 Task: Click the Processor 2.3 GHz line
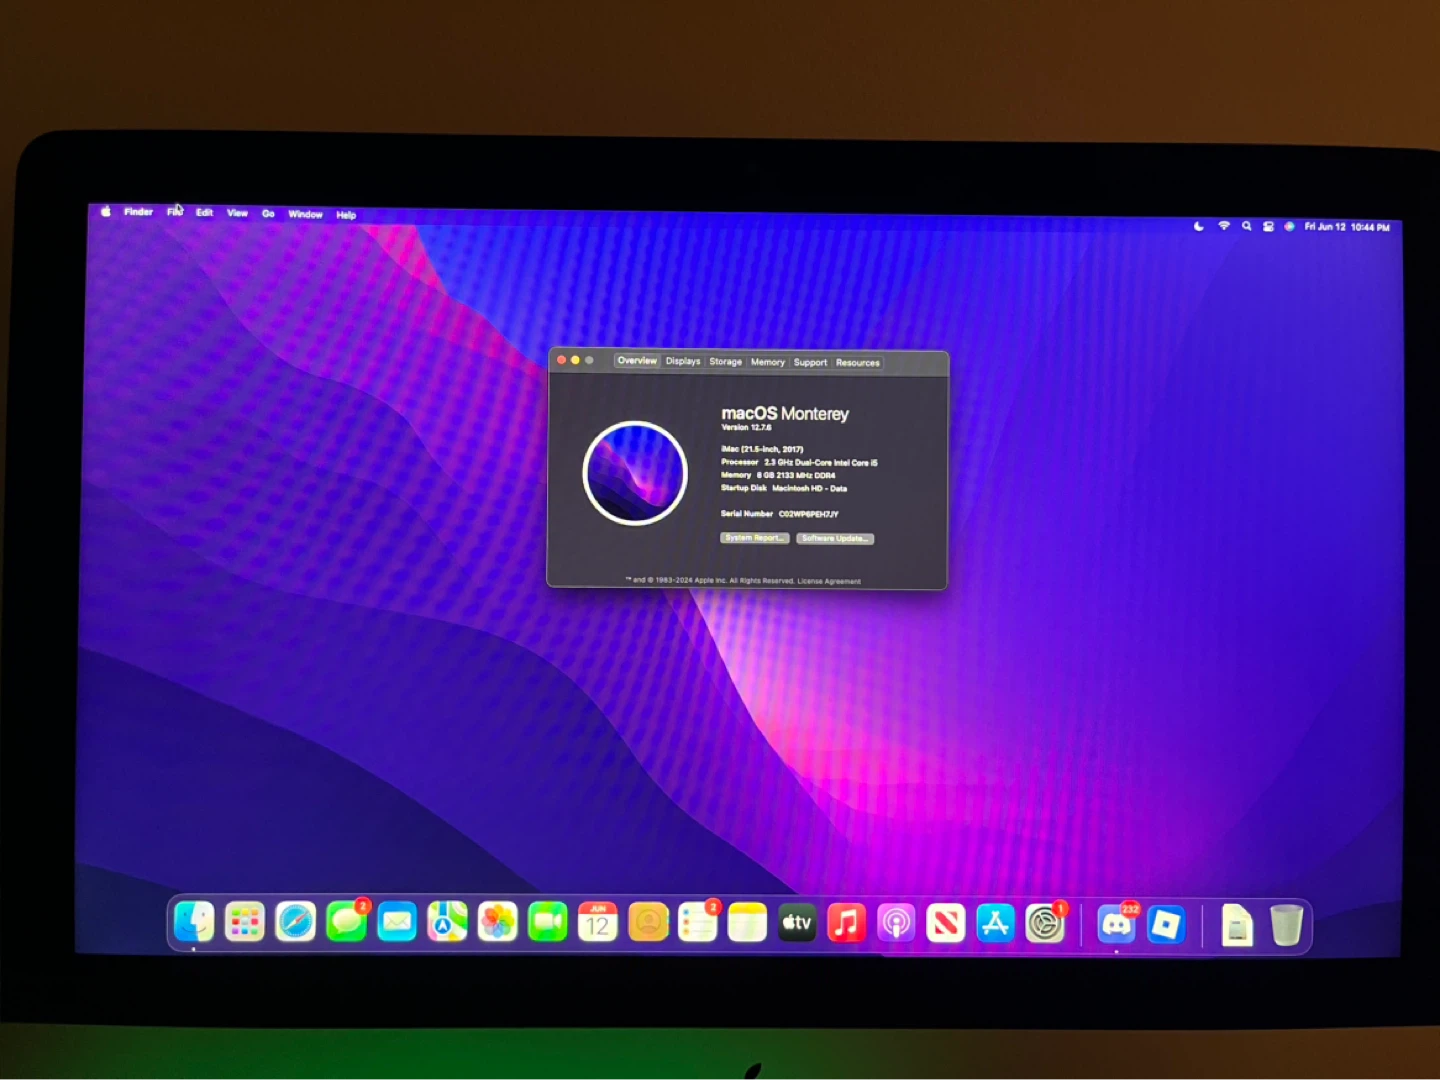(799, 462)
